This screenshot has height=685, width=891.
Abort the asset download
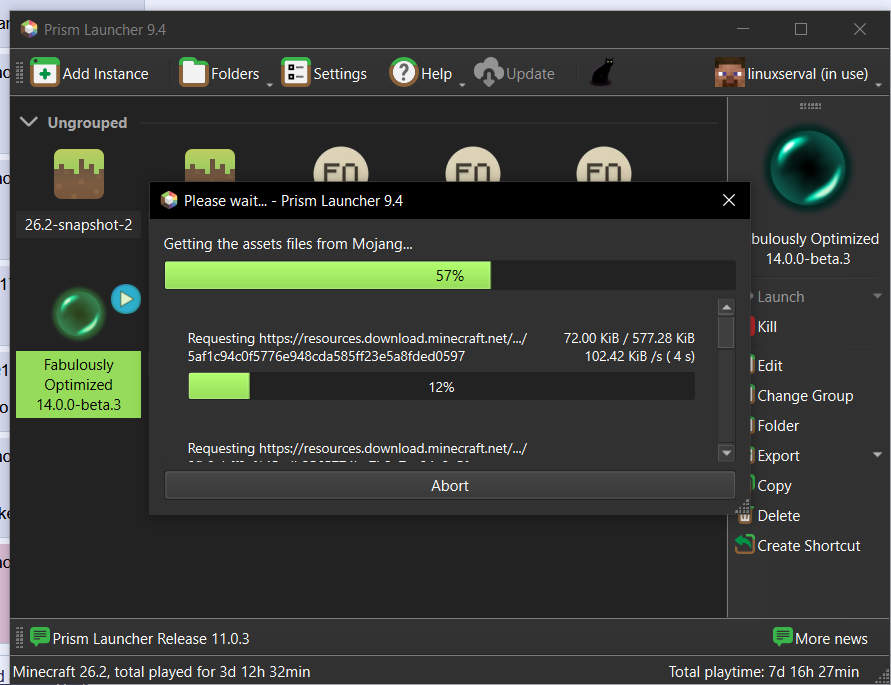click(x=449, y=485)
